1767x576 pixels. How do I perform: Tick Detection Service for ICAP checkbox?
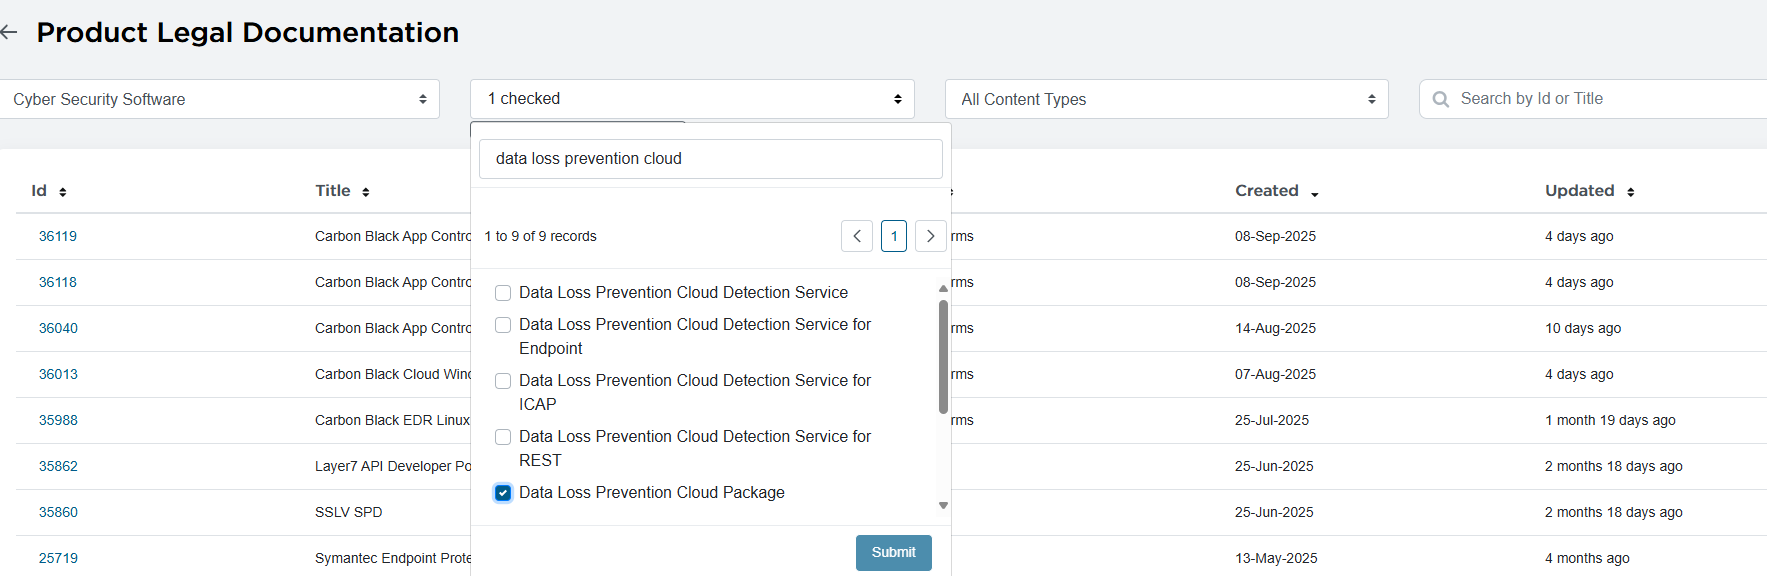tap(503, 381)
